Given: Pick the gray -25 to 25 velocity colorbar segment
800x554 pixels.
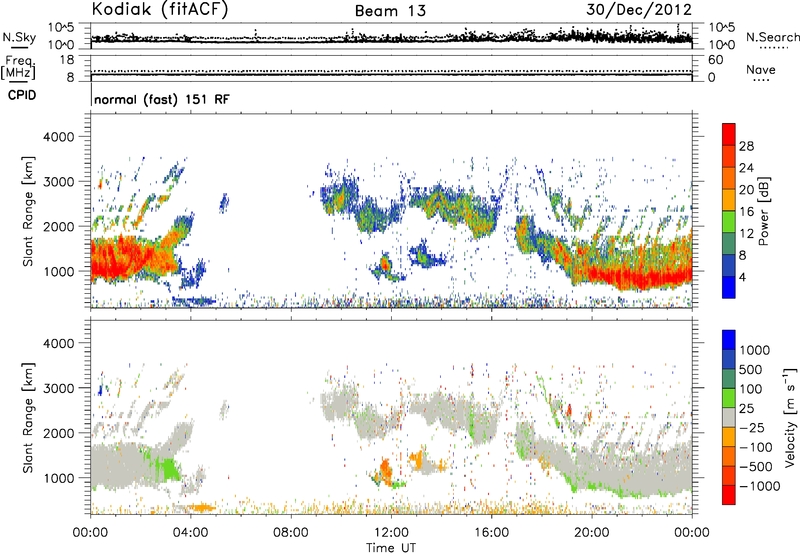Looking at the screenshot, I should (729, 417).
